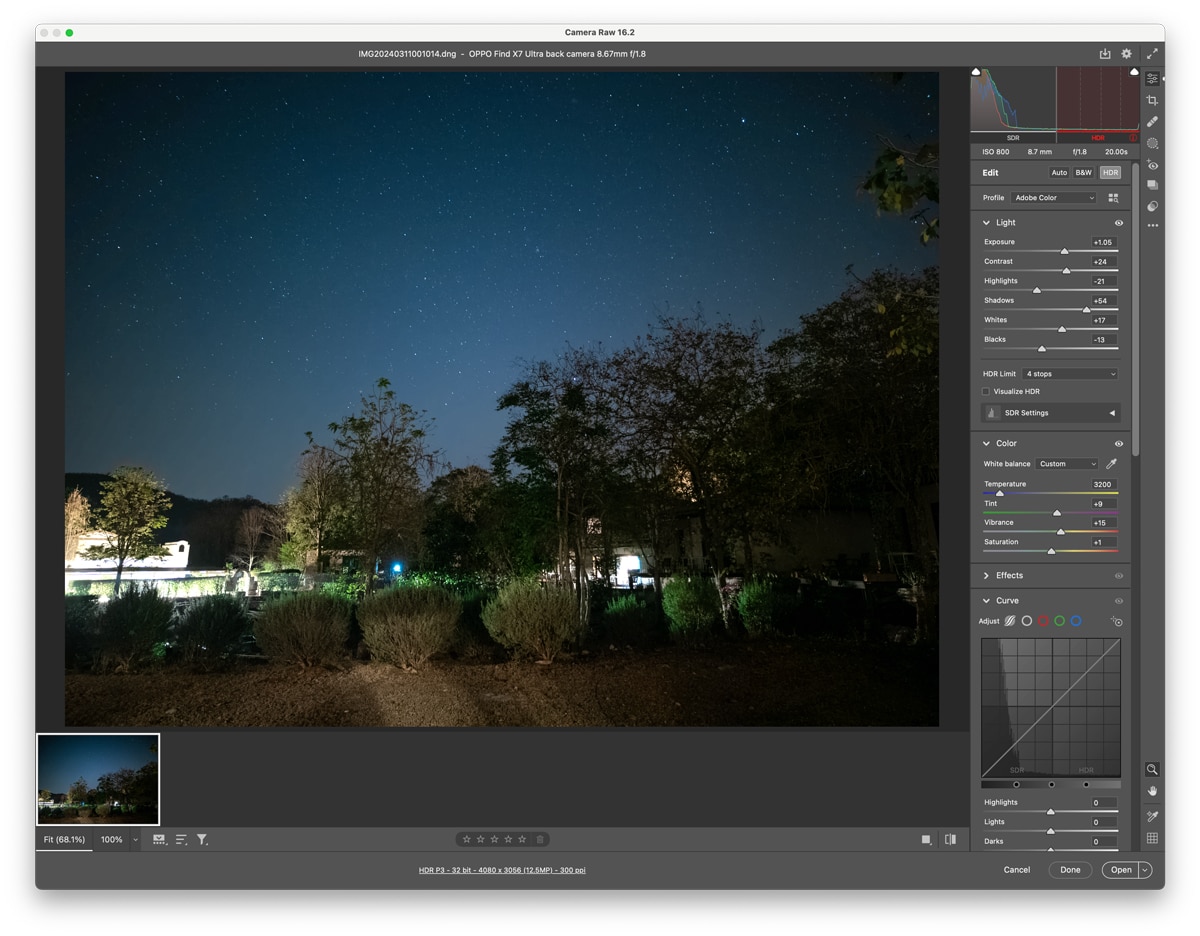Open Camera Raw preferences gear
Viewport: 1200px width, 936px height.
(x=1126, y=54)
